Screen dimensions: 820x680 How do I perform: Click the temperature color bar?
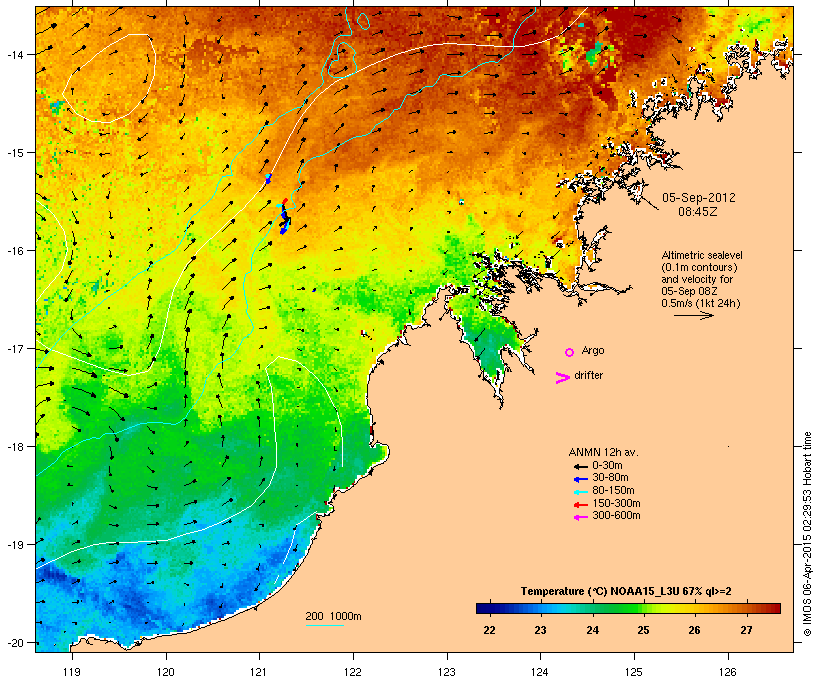tap(628, 608)
